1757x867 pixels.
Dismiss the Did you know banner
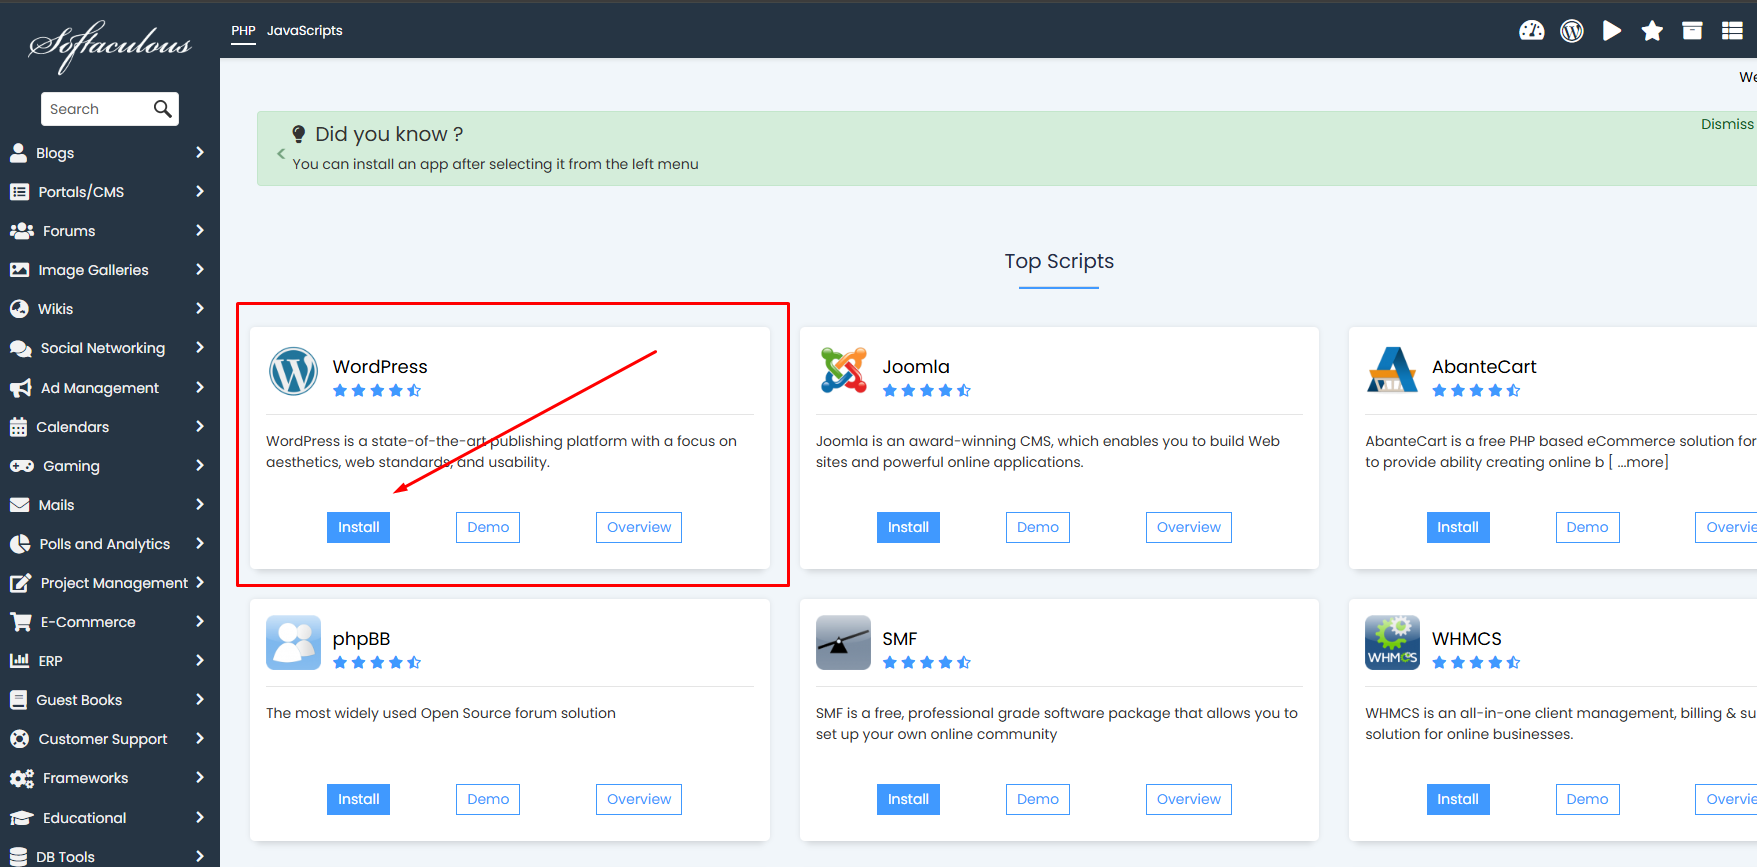tap(1726, 124)
